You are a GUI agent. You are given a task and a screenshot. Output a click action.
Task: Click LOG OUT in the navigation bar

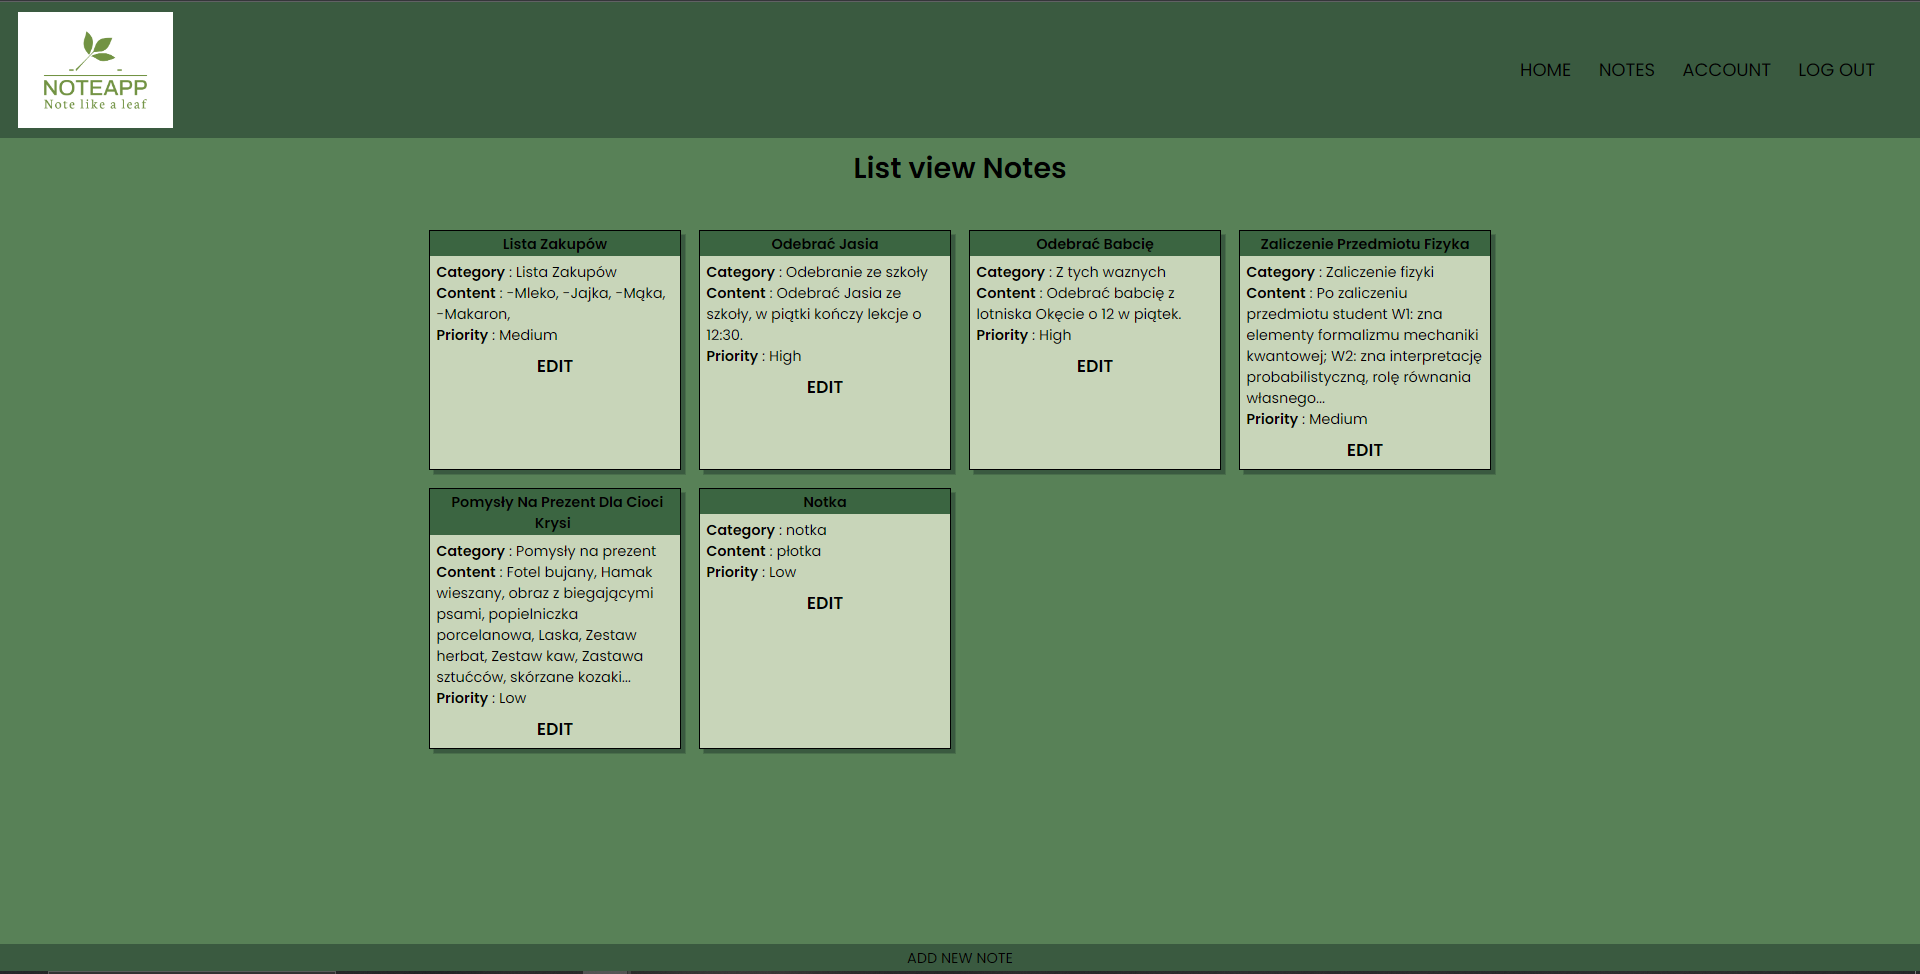pyautogui.click(x=1836, y=69)
